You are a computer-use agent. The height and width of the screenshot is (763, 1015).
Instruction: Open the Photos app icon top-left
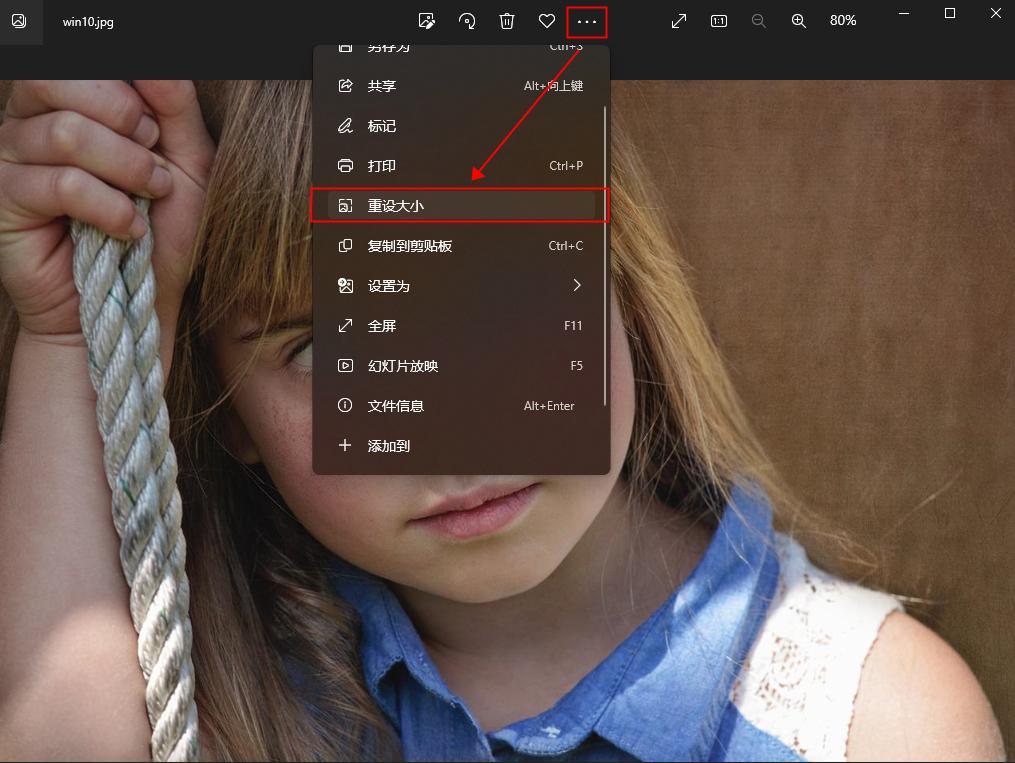pos(21,21)
